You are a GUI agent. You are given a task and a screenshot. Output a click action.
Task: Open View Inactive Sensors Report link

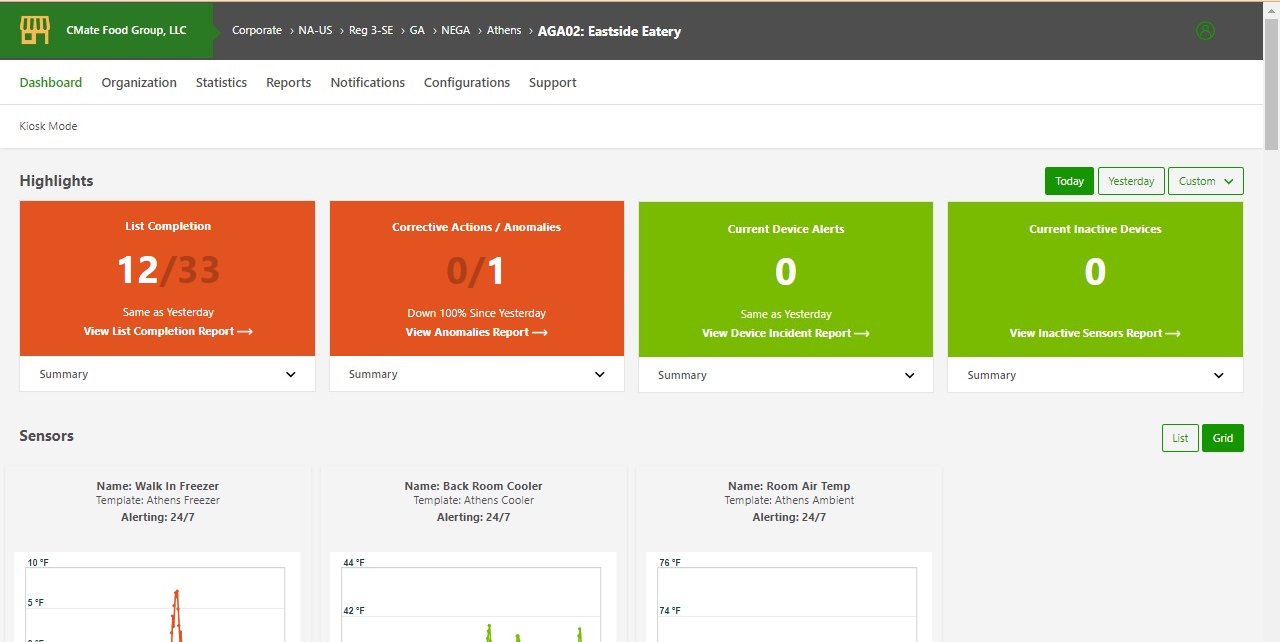[1094, 333]
